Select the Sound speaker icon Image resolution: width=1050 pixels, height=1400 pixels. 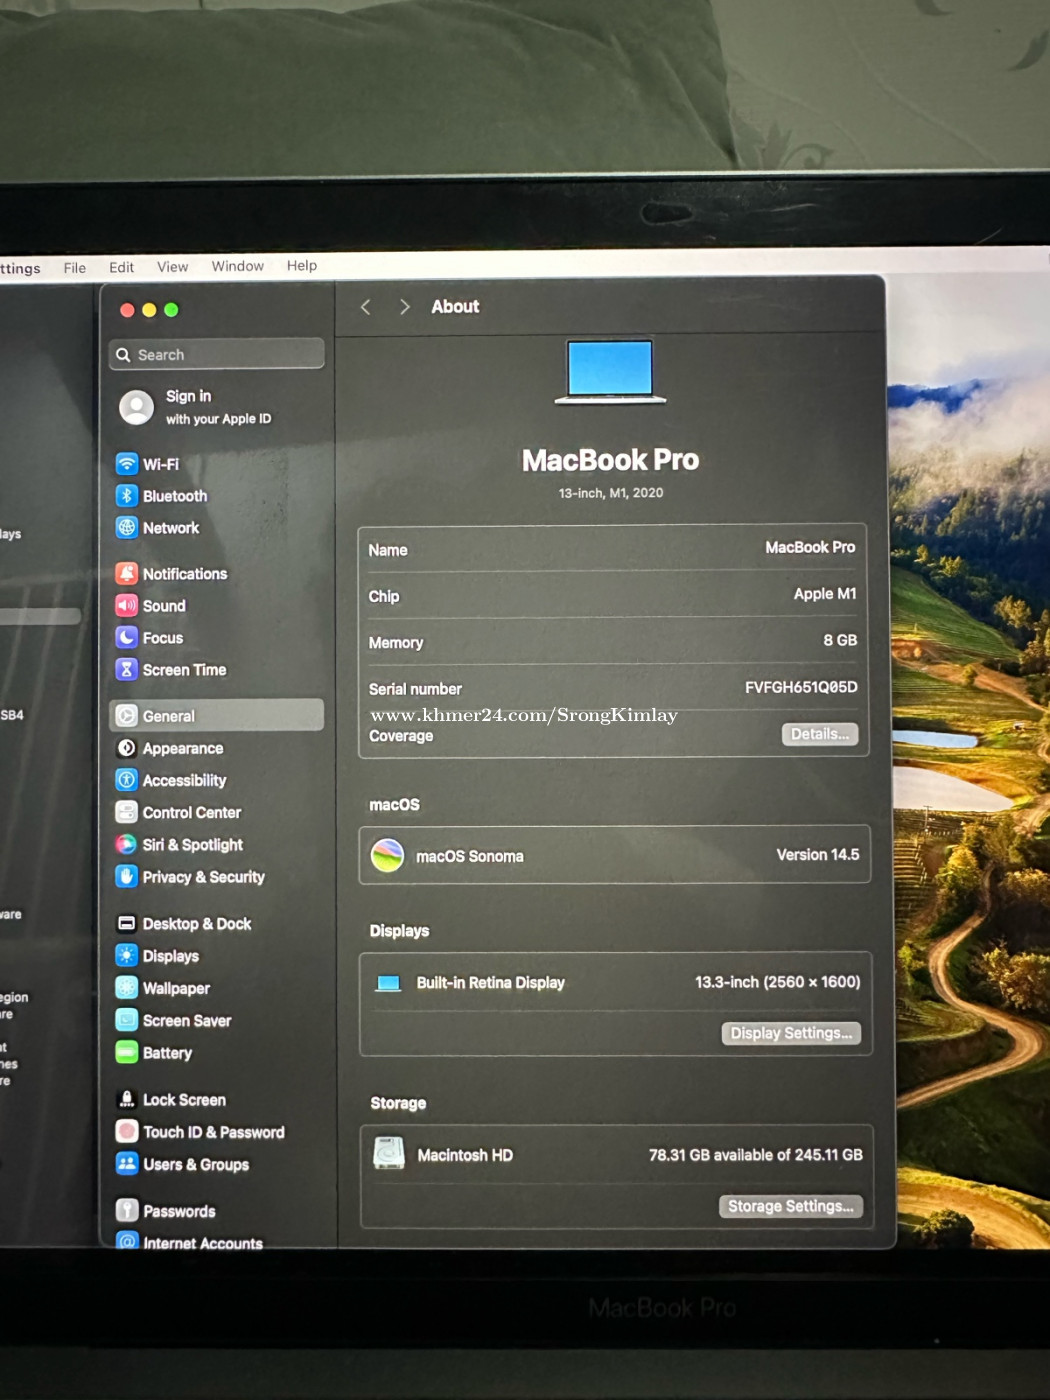(127, 606)
